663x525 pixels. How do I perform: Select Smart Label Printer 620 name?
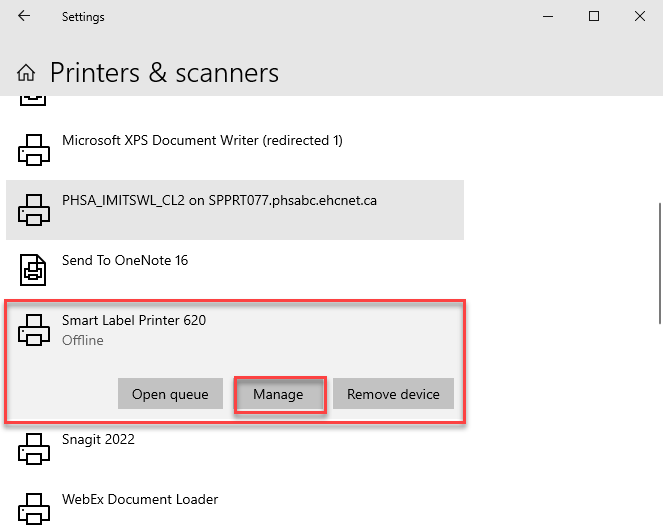click(134, 320)
